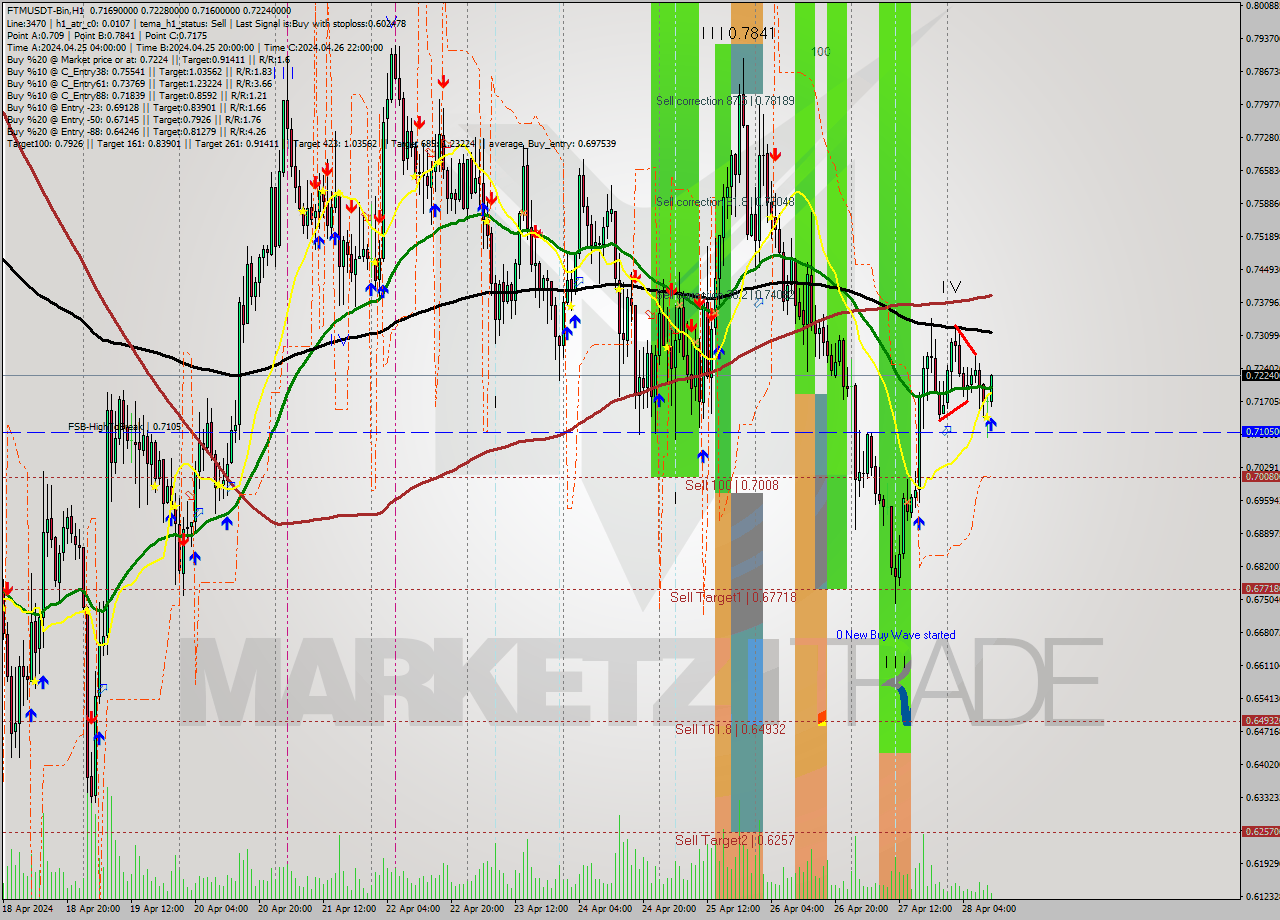The image size is (1280, 920).
Task: Click the '23 Apr 12:00' time axis label
Action: [x=541, y=909]
